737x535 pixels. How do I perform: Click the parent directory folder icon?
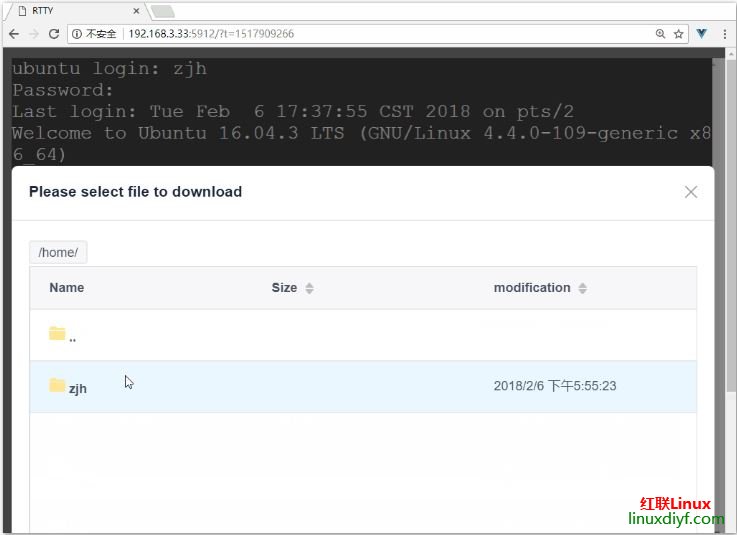[57, 334]
